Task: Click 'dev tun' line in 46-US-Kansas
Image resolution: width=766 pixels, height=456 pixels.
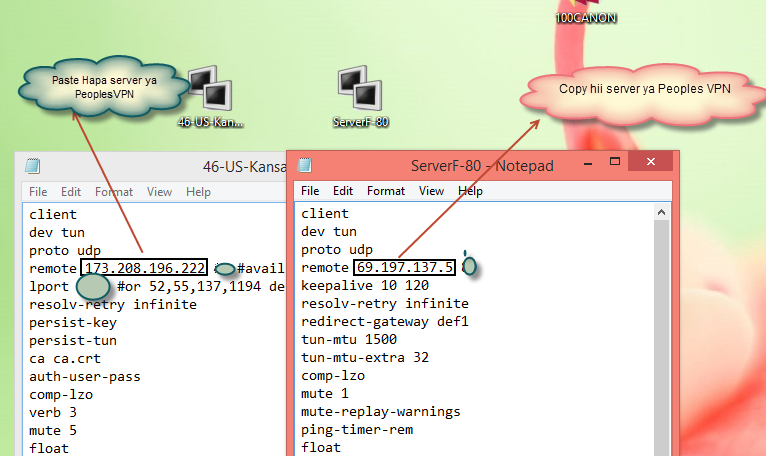Action: [57, 232]
